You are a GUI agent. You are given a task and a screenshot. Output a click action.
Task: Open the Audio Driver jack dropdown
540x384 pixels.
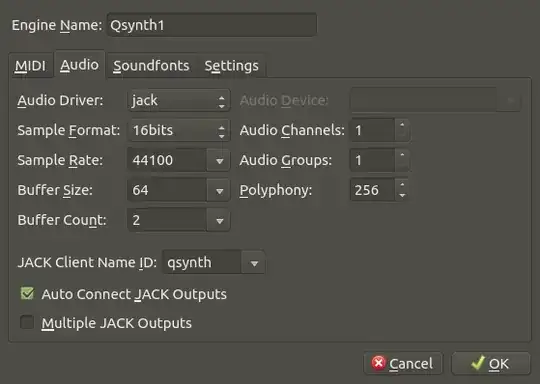coord(178,101)
